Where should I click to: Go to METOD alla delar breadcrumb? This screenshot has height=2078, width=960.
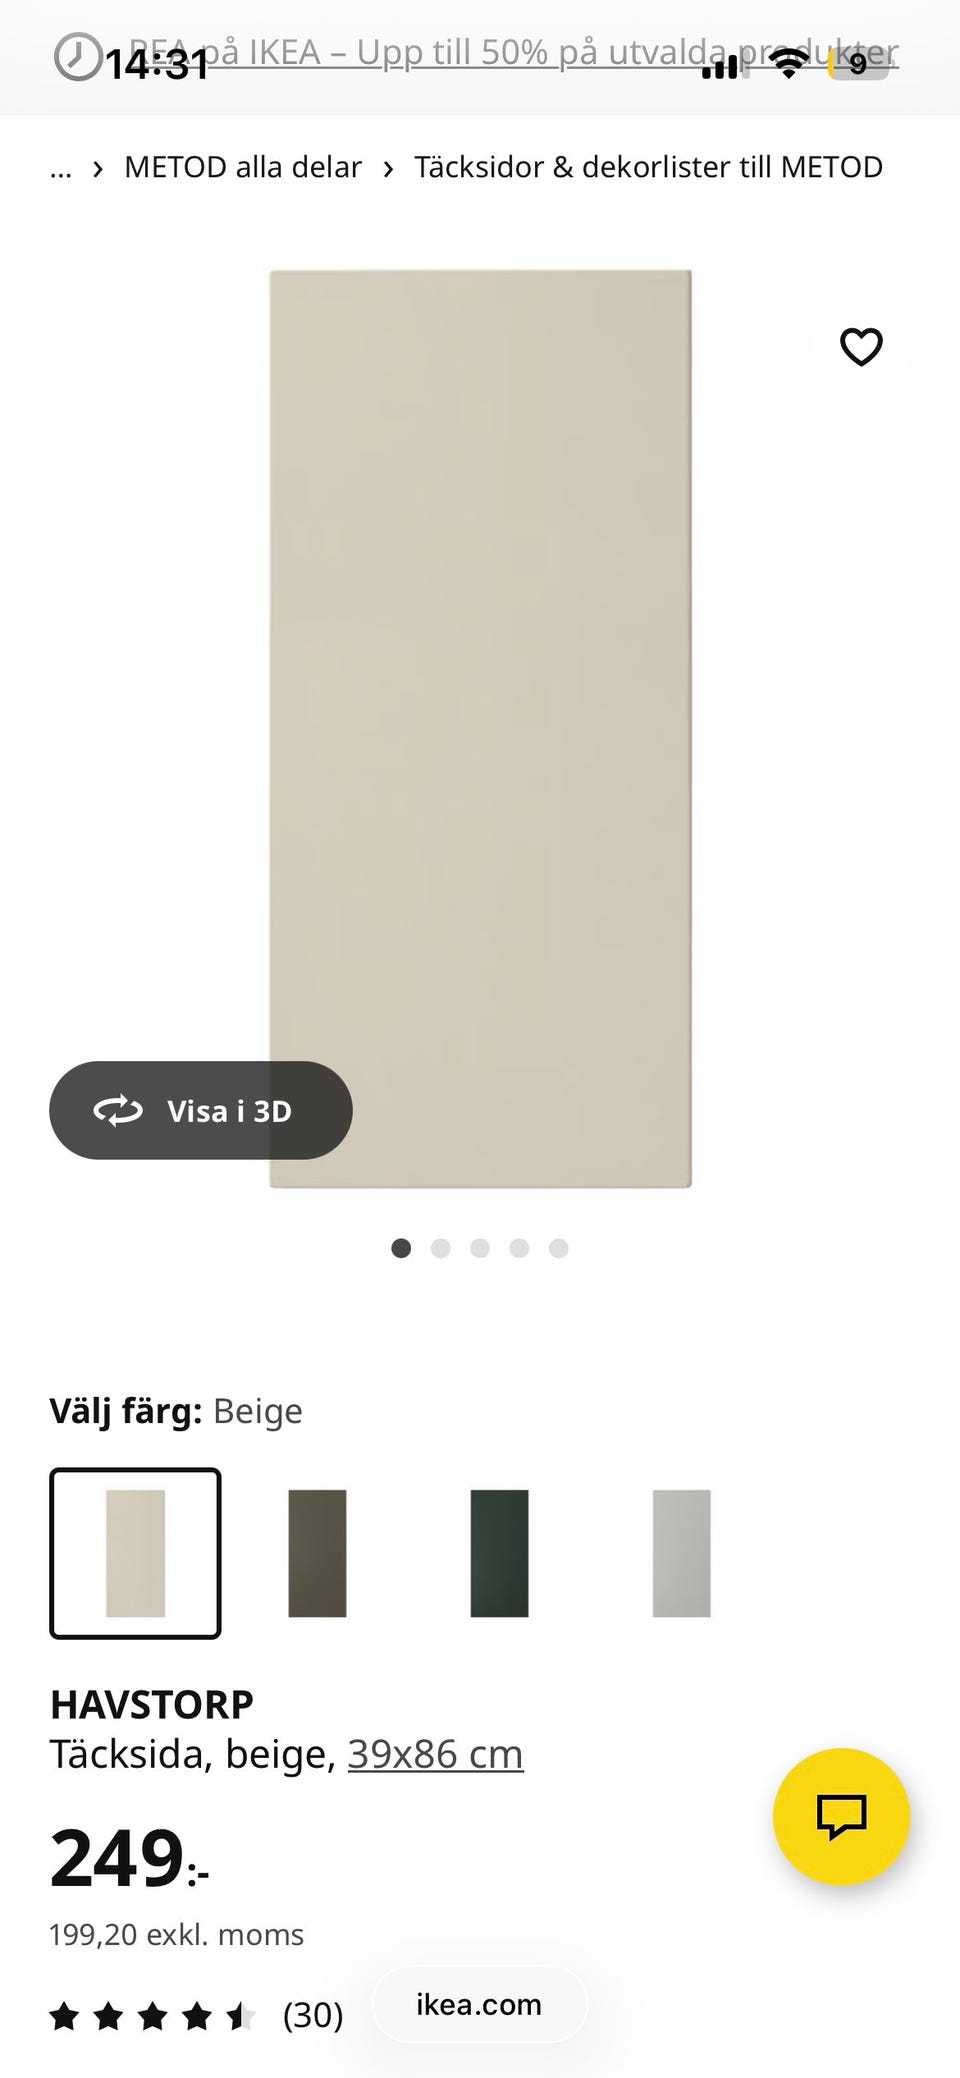[243, 167]
